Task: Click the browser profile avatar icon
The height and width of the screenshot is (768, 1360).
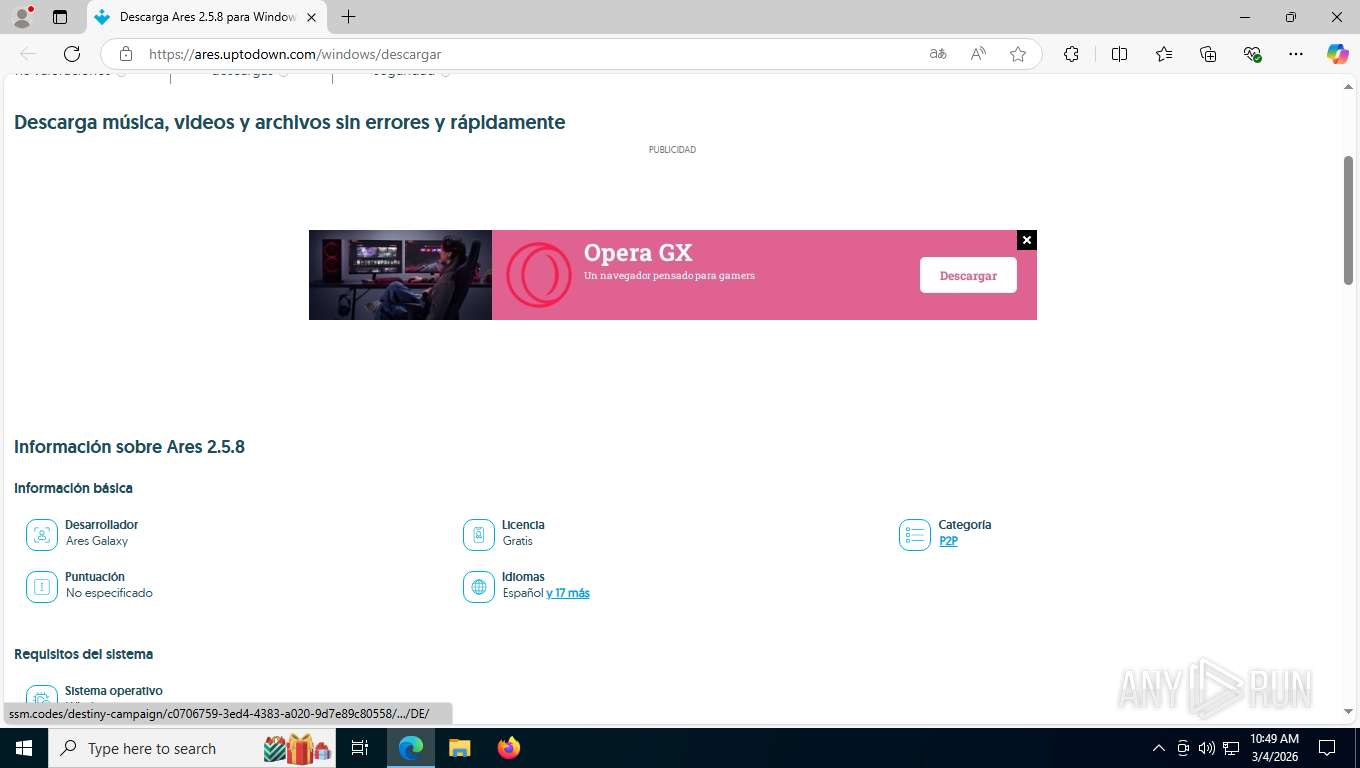Action: tap(22, 17)
